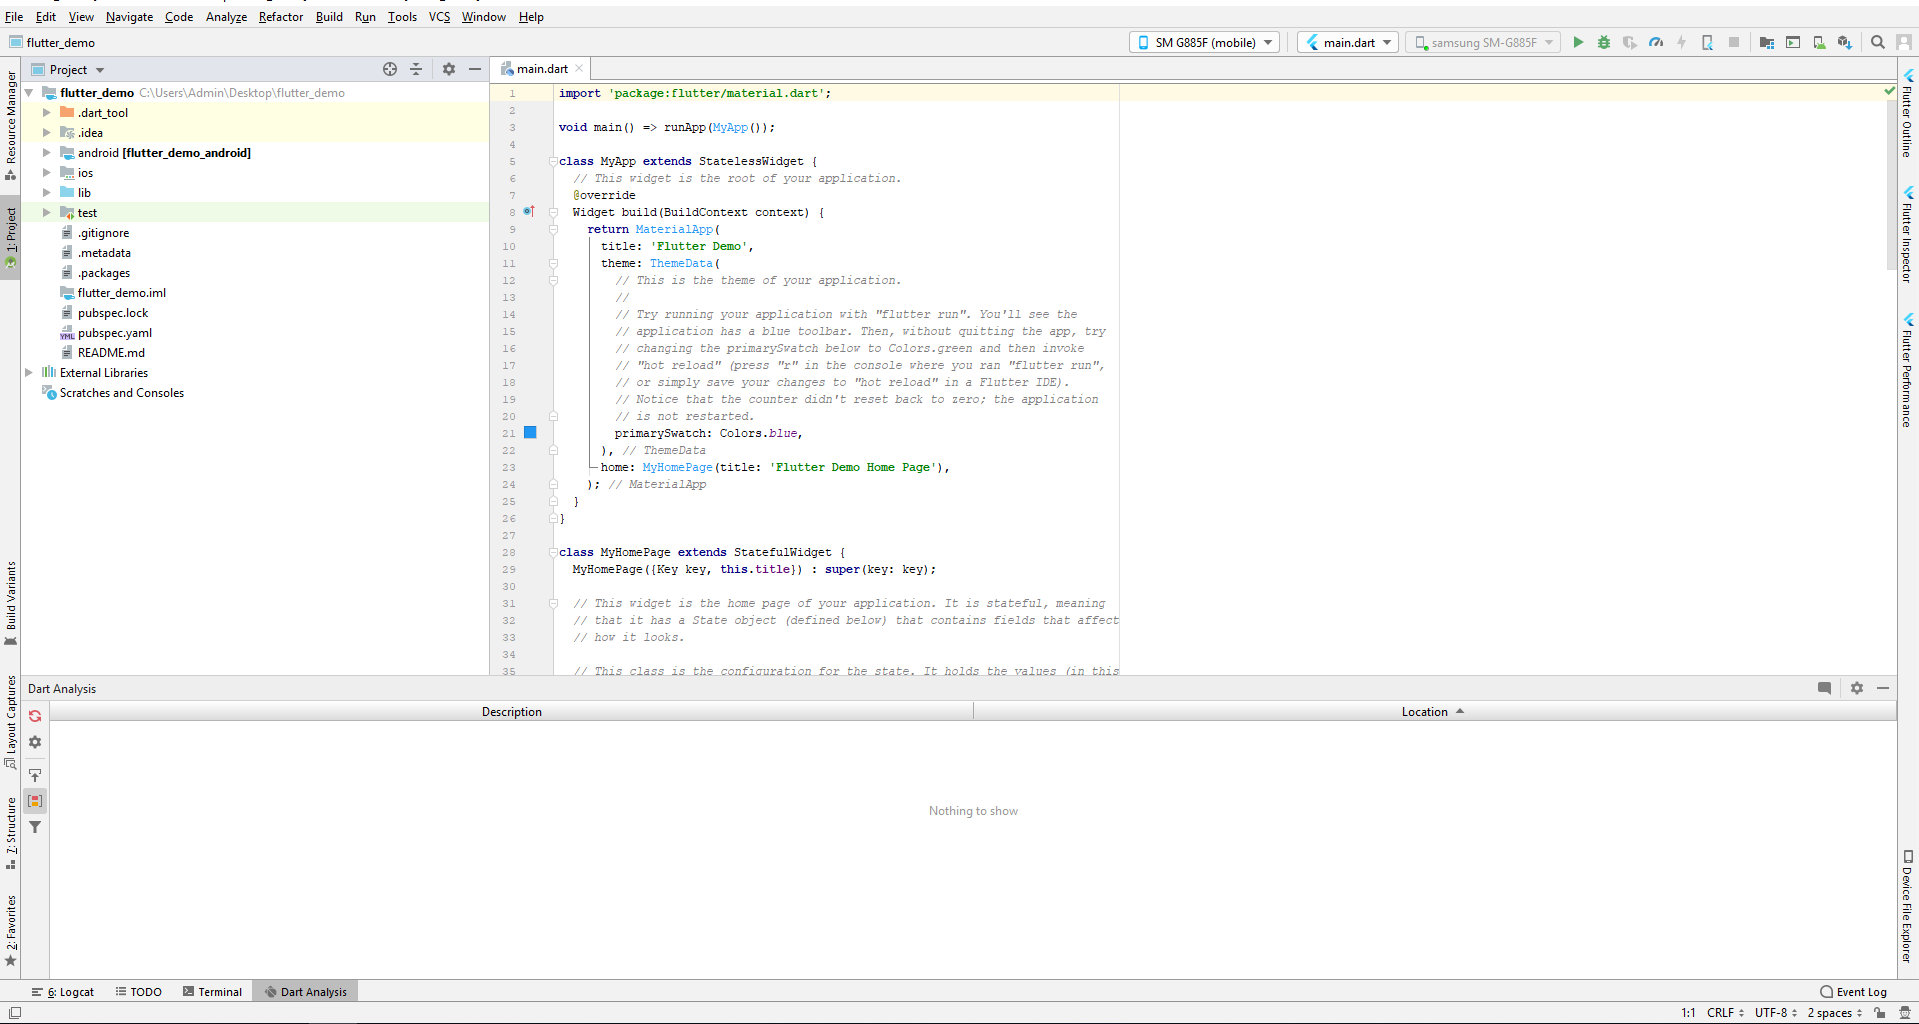Expand the lib folder in project tree
1919x1024 pixels.
tap(46, 193)
